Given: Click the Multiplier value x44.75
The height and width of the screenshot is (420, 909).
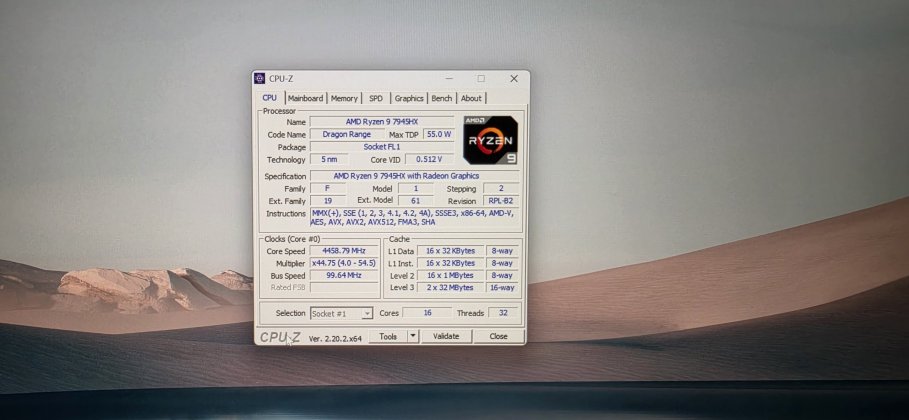Looking at the screenshot, I should click(x=344, y=263).
